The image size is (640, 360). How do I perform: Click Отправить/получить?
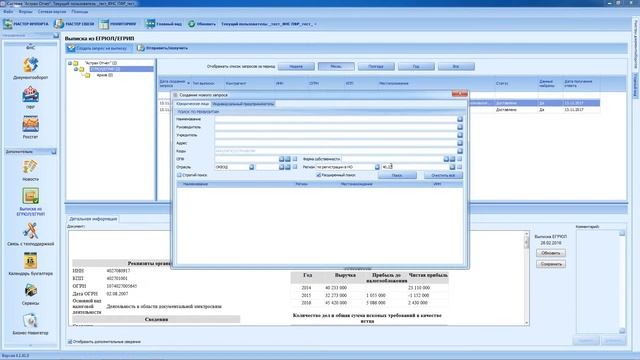click(x=162, y=48)
